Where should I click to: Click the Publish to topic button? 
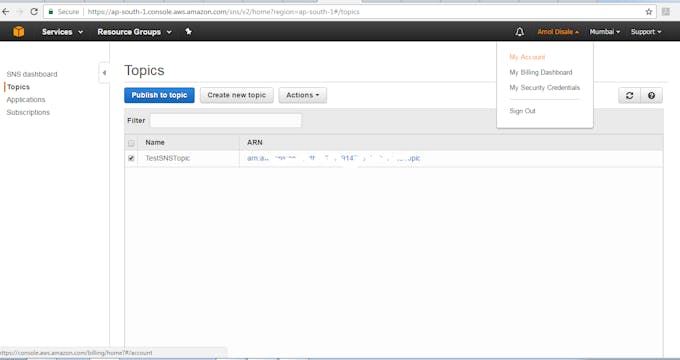tap(159, 95)
